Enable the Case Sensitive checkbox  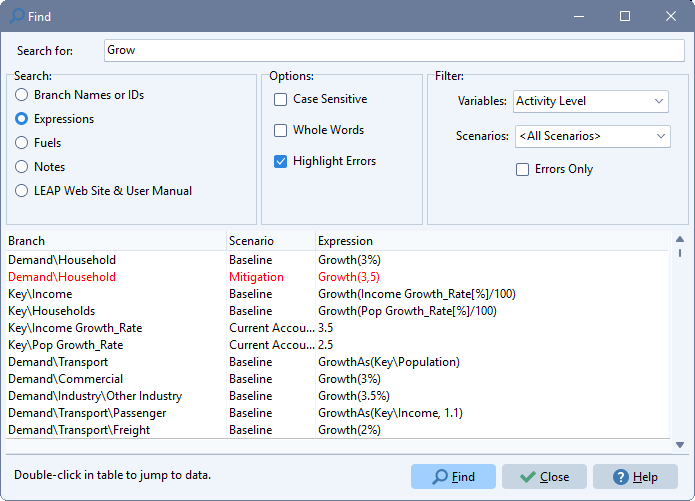pos(281,99)
